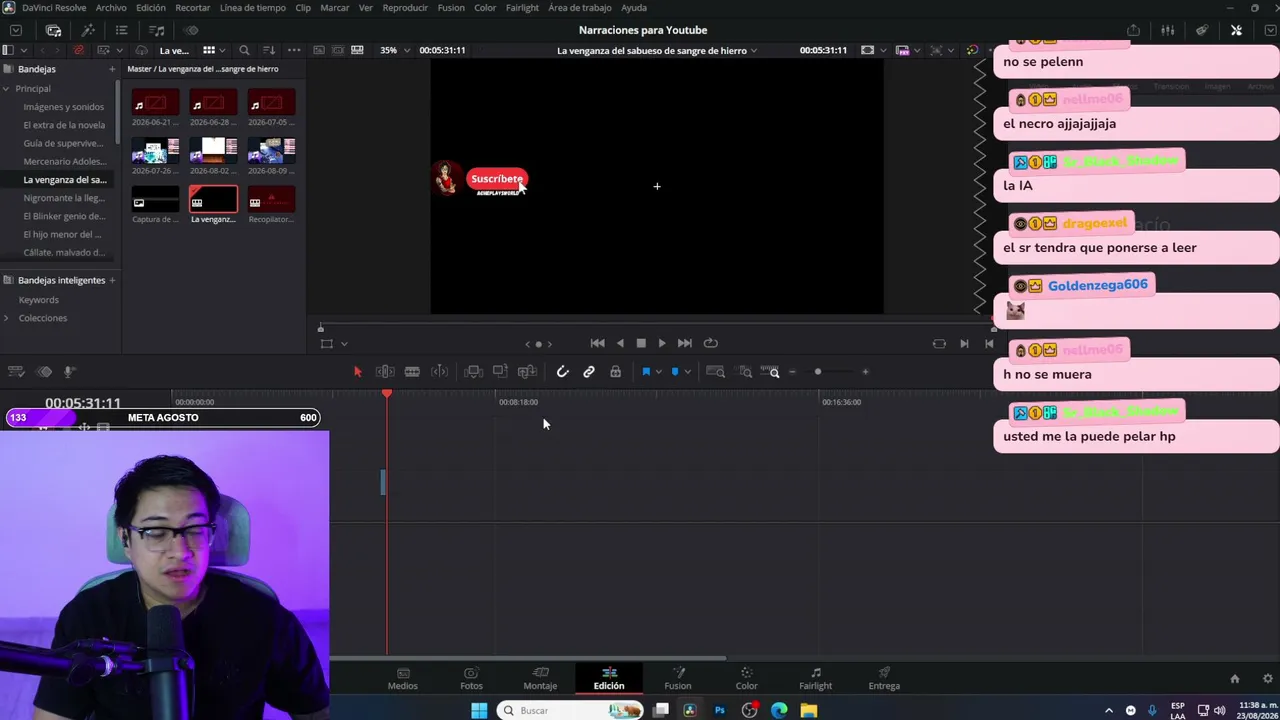Click the timeline zoom slider handle
Viewport: 1280px width, 720px height.
tap(818, 372)
